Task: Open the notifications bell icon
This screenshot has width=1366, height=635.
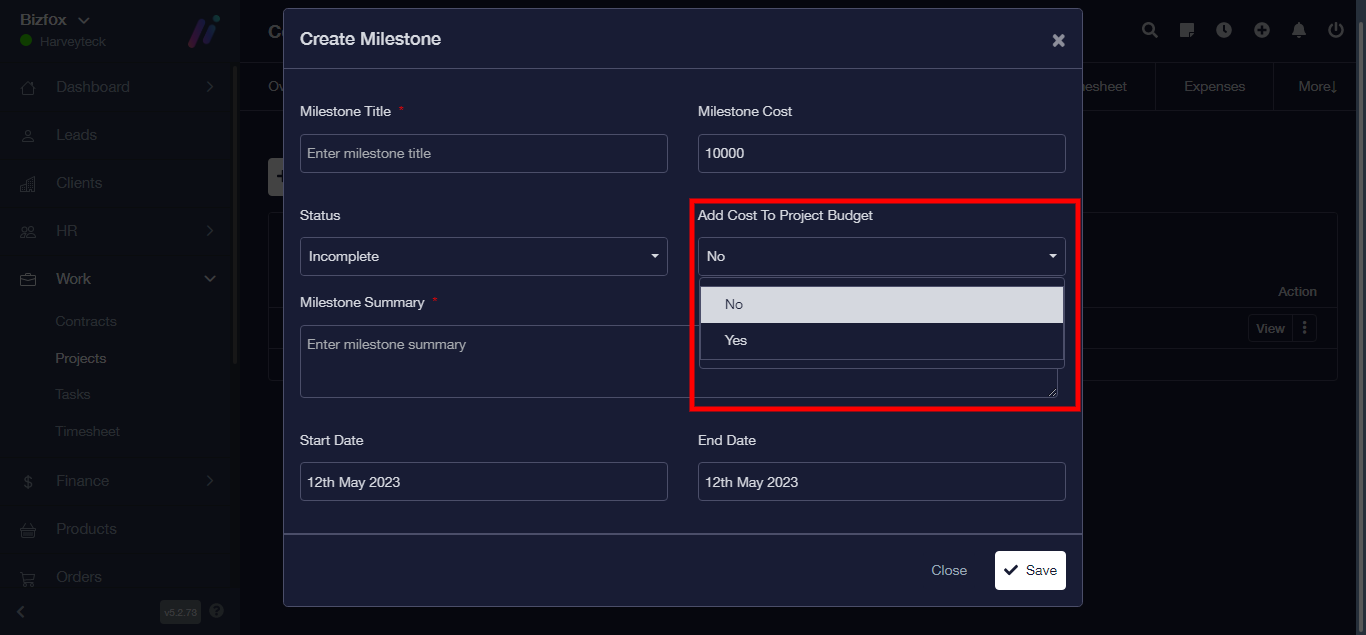Action: click(1299, 31)
